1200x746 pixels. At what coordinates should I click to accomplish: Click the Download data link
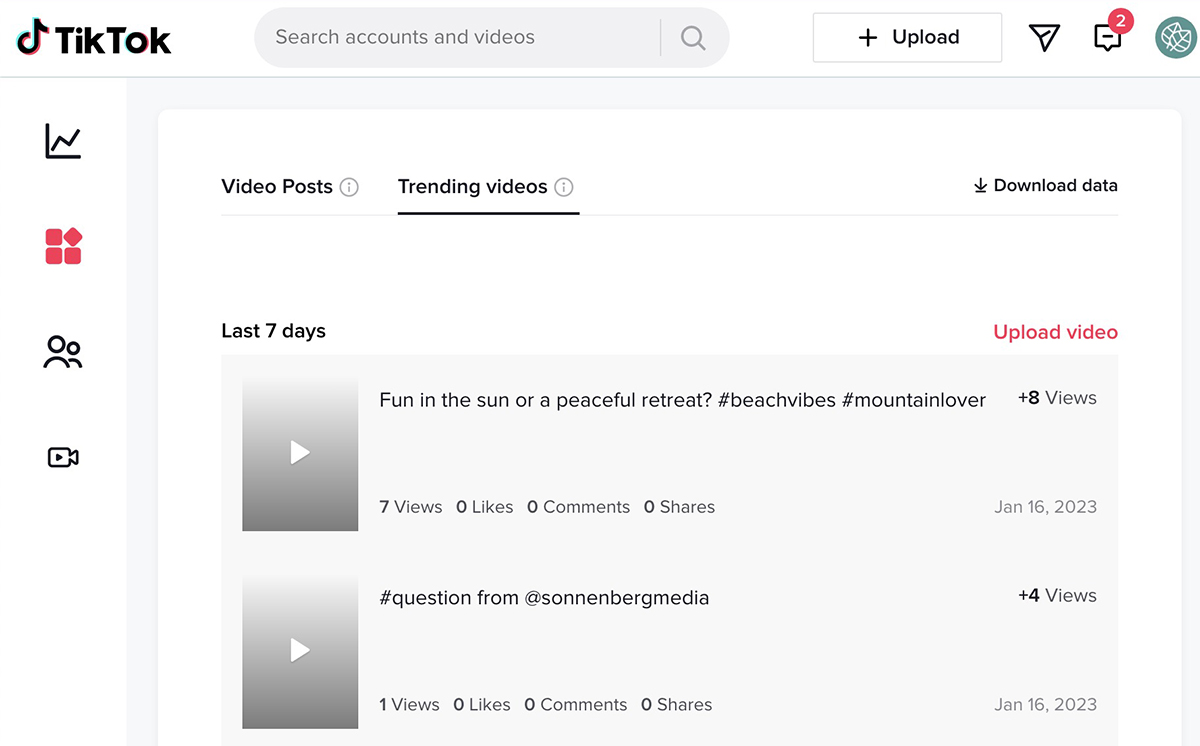click(x=1045, y=186)
